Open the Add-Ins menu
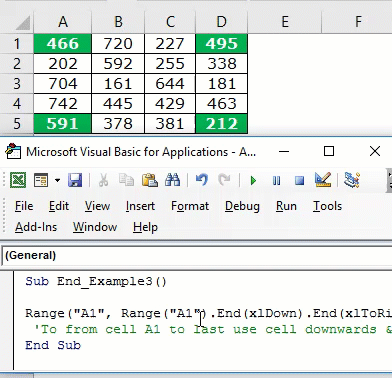This screenshot has width=392, height=378. pos(36,227)
